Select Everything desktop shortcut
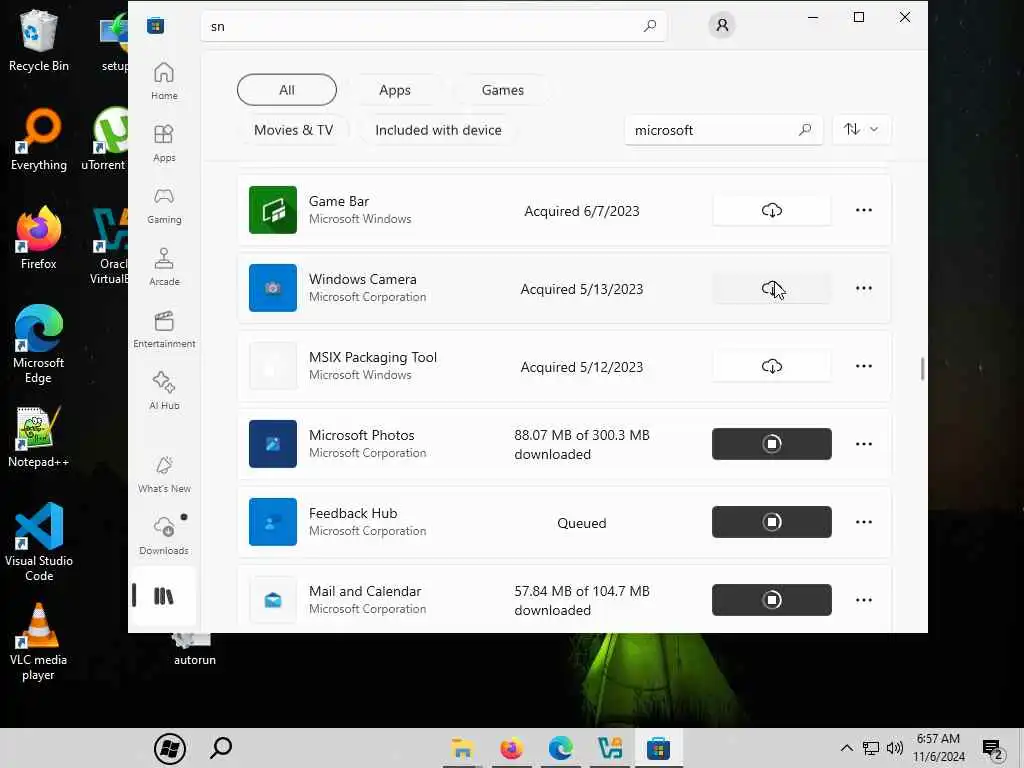Viewport: 1024px width, 768px height. point(39,140)
